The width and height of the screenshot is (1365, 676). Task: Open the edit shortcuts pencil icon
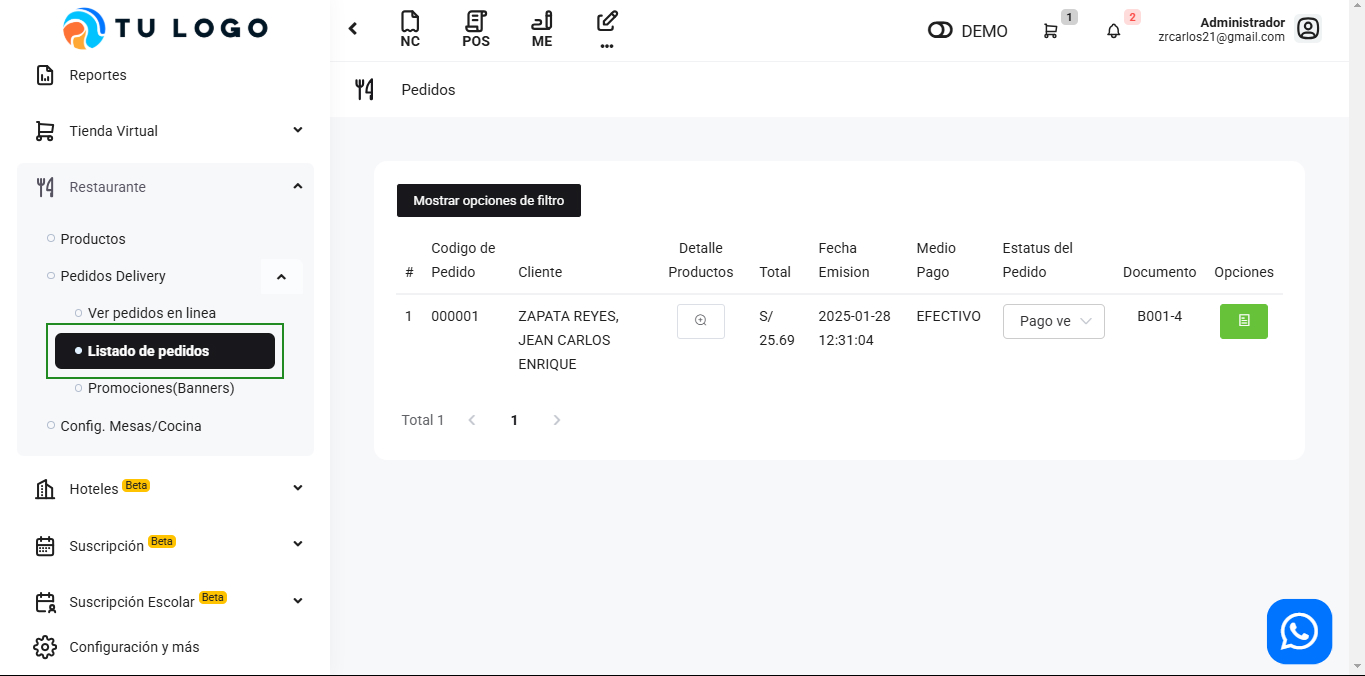pos(607,29)
